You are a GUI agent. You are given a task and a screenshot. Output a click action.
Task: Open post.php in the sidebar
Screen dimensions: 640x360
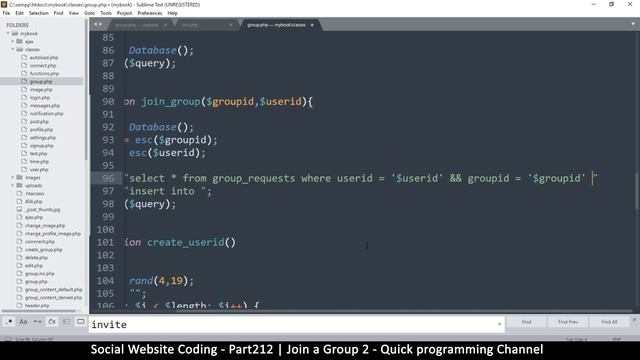pos(39,122)
